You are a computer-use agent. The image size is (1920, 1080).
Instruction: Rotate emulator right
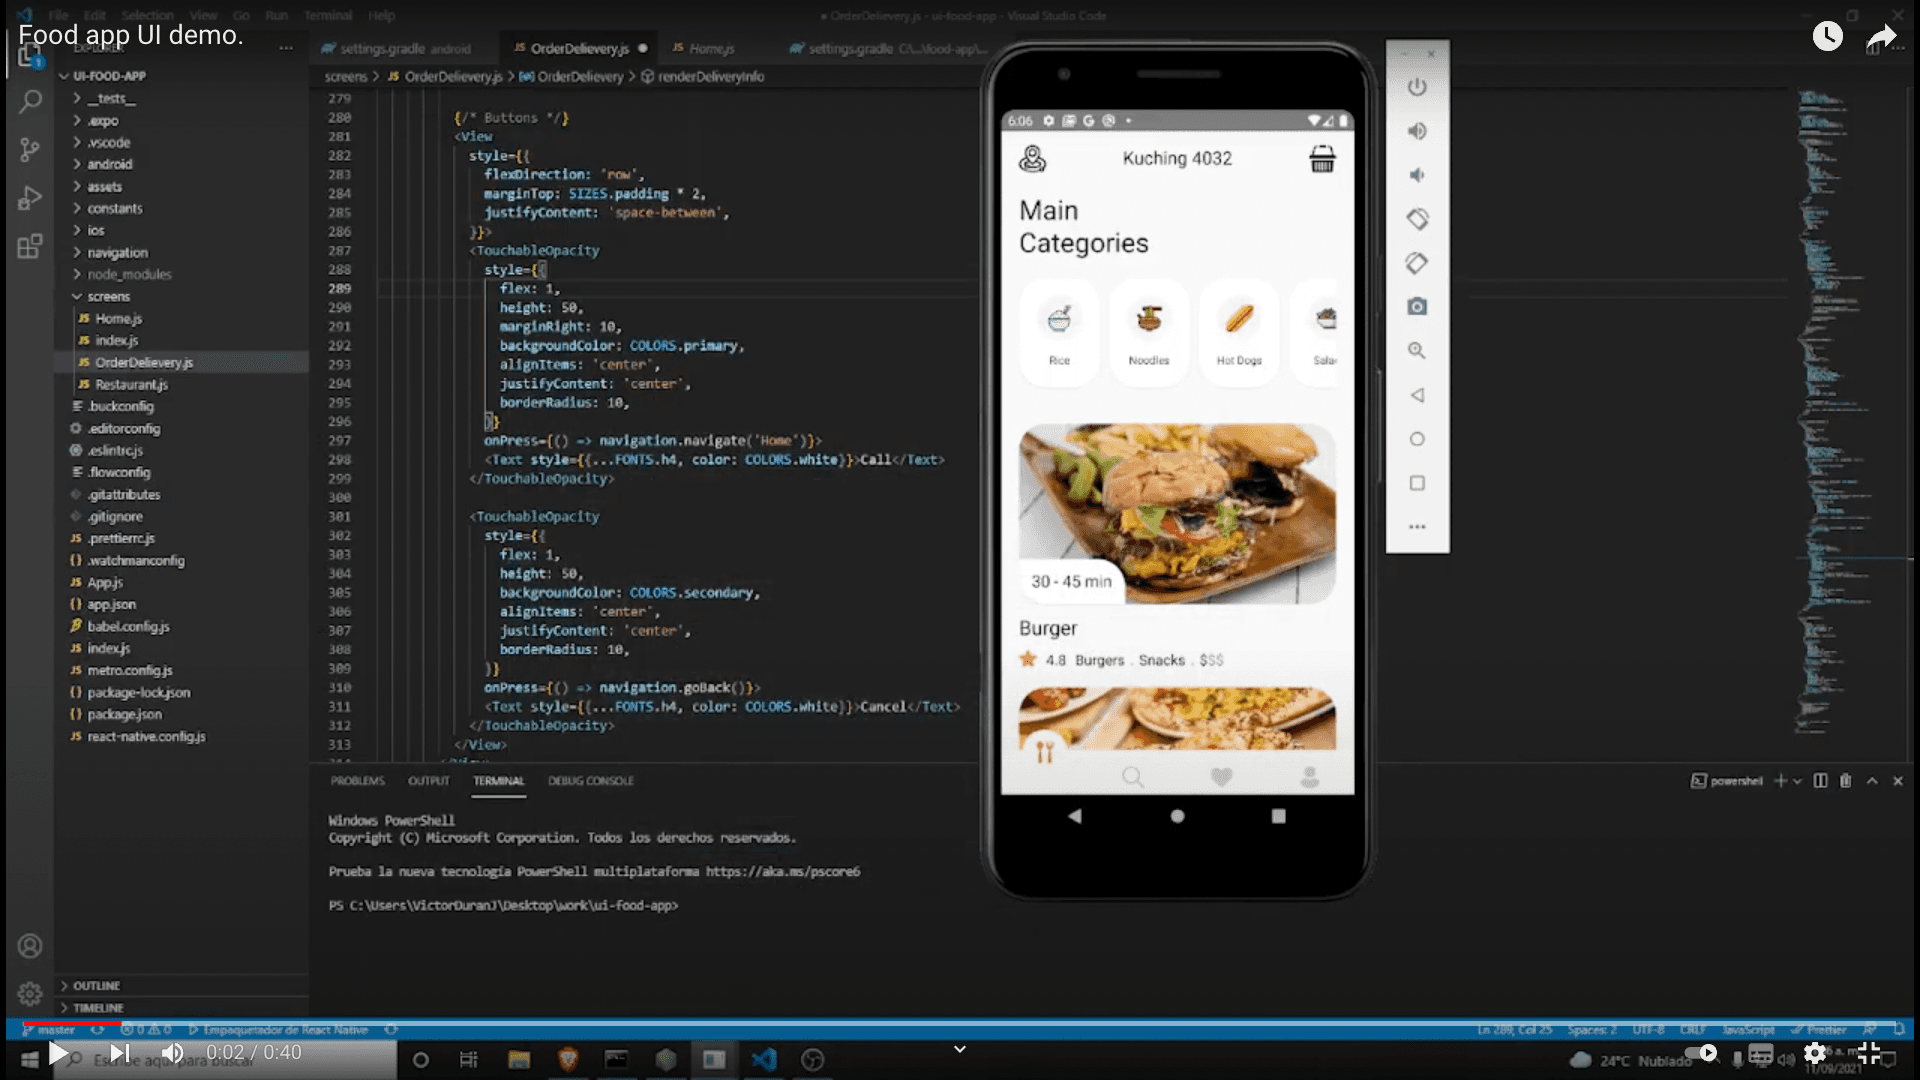coord(1417,263)
